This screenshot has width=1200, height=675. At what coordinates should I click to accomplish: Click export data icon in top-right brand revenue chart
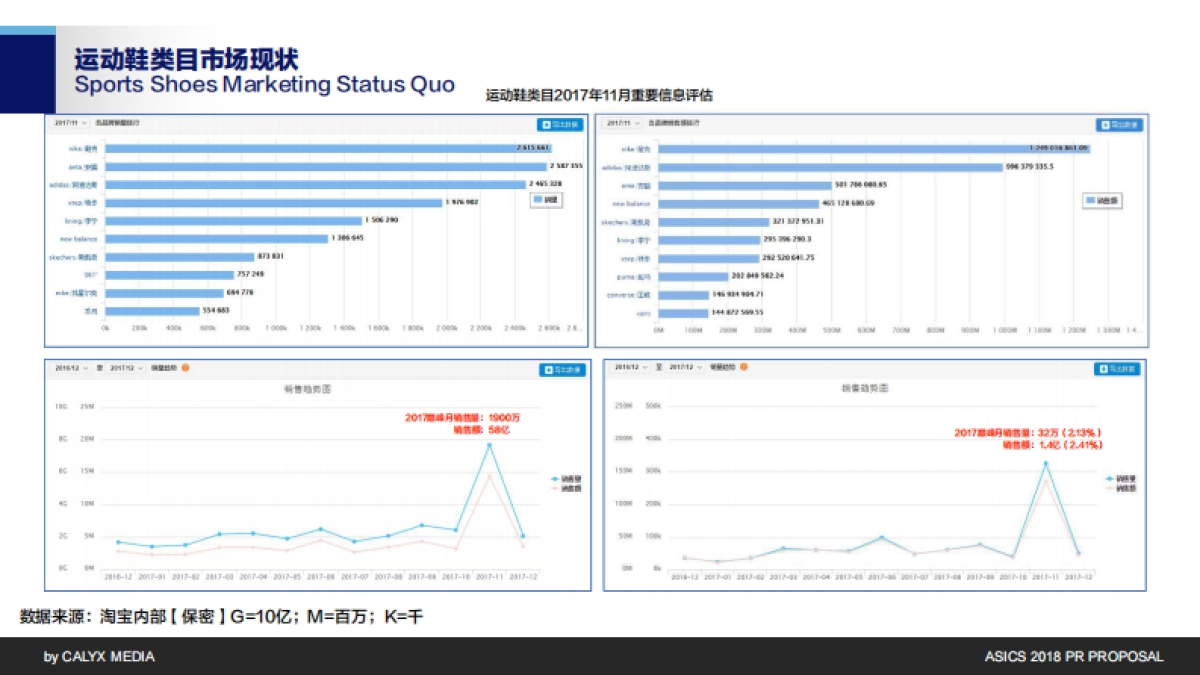tap(1119, 125)
